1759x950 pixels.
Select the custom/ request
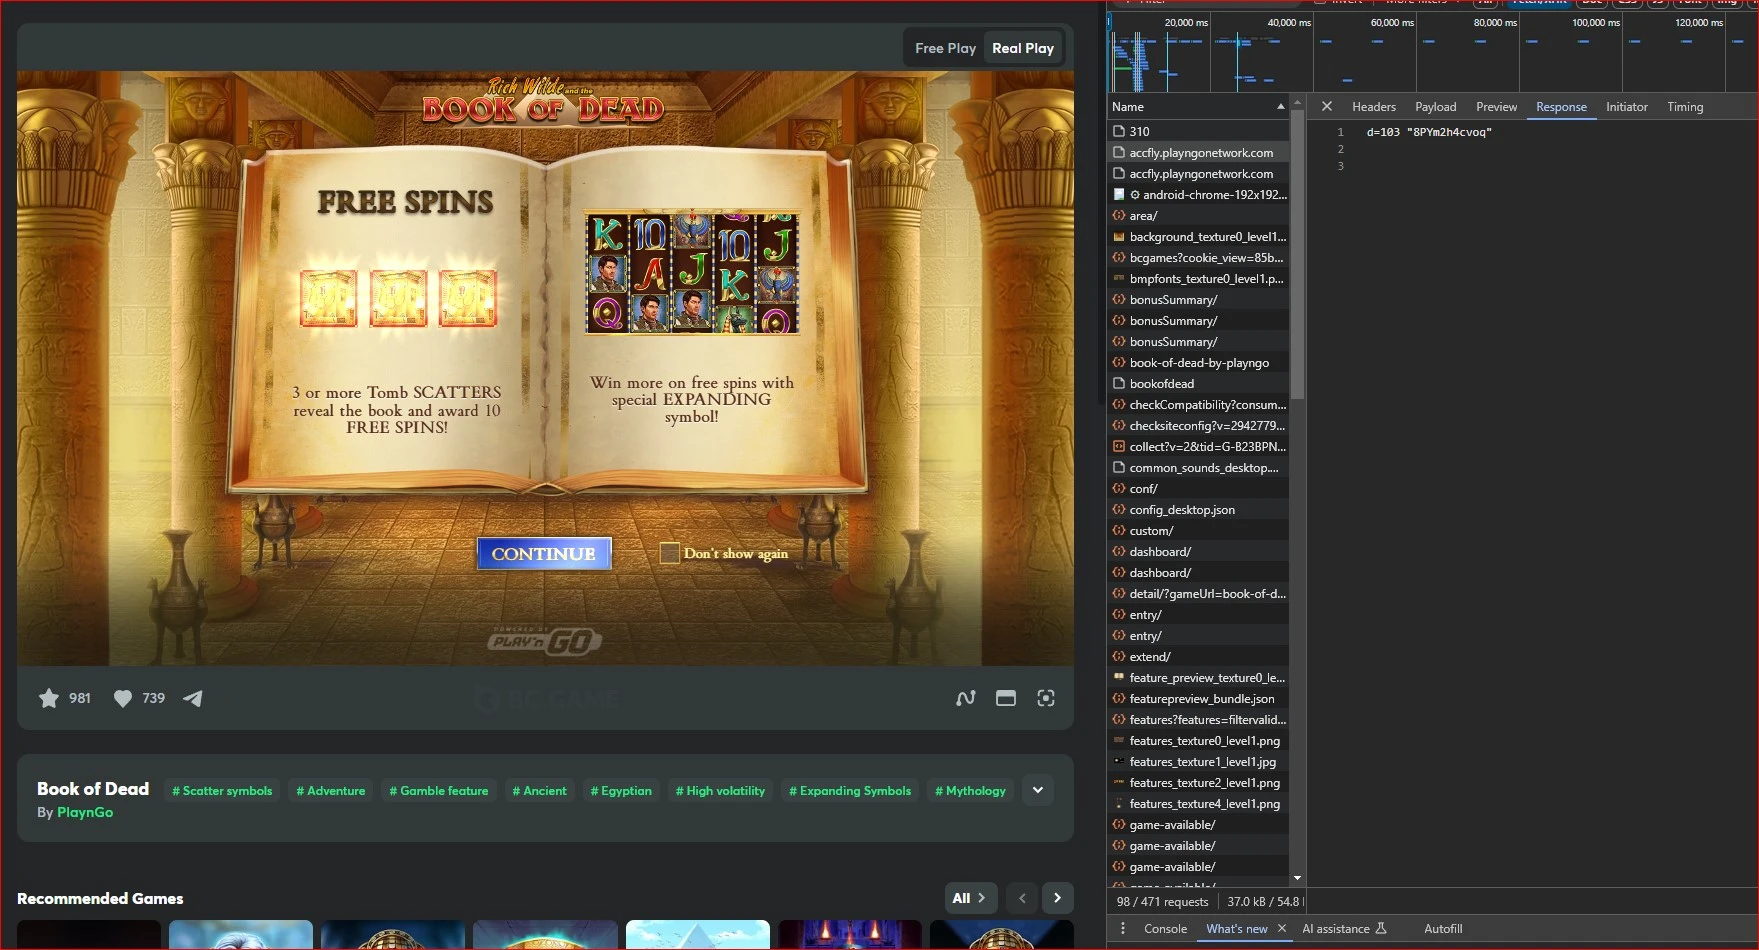[1198, 530]
